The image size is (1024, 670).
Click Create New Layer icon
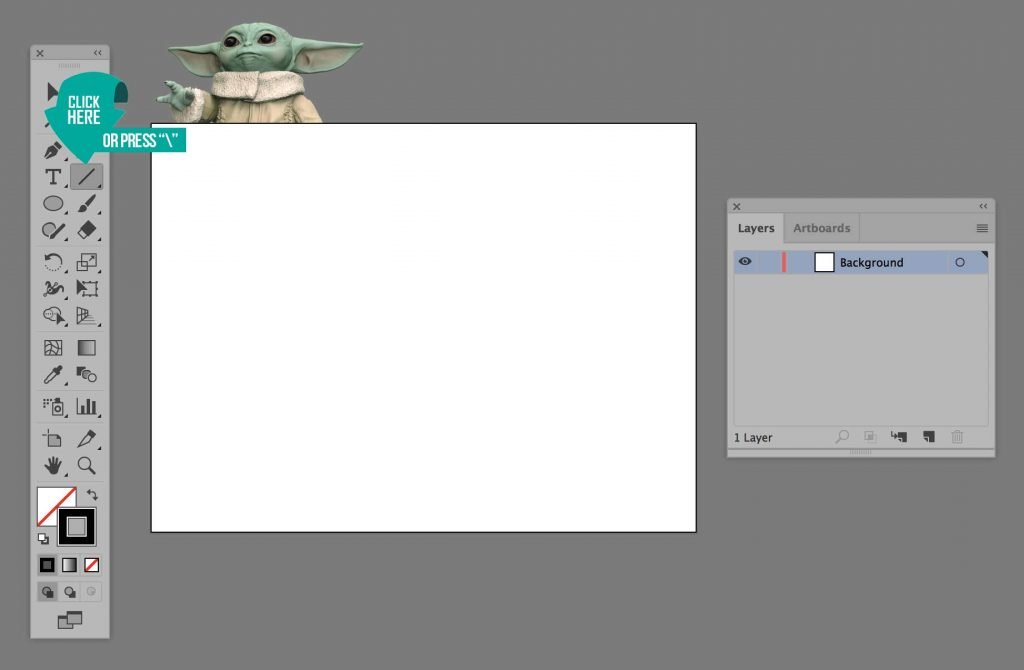coord(929,436)
